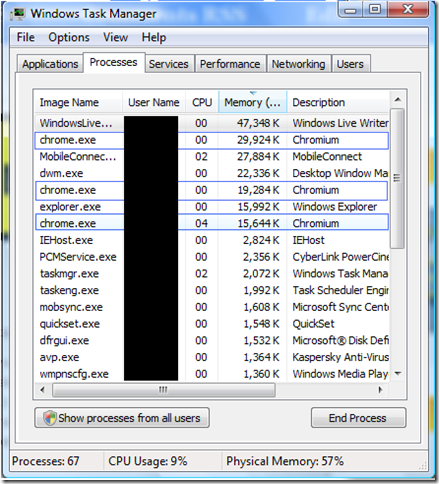
Task: Sort by the CPU column header
Action: click(x=202, y=102)
